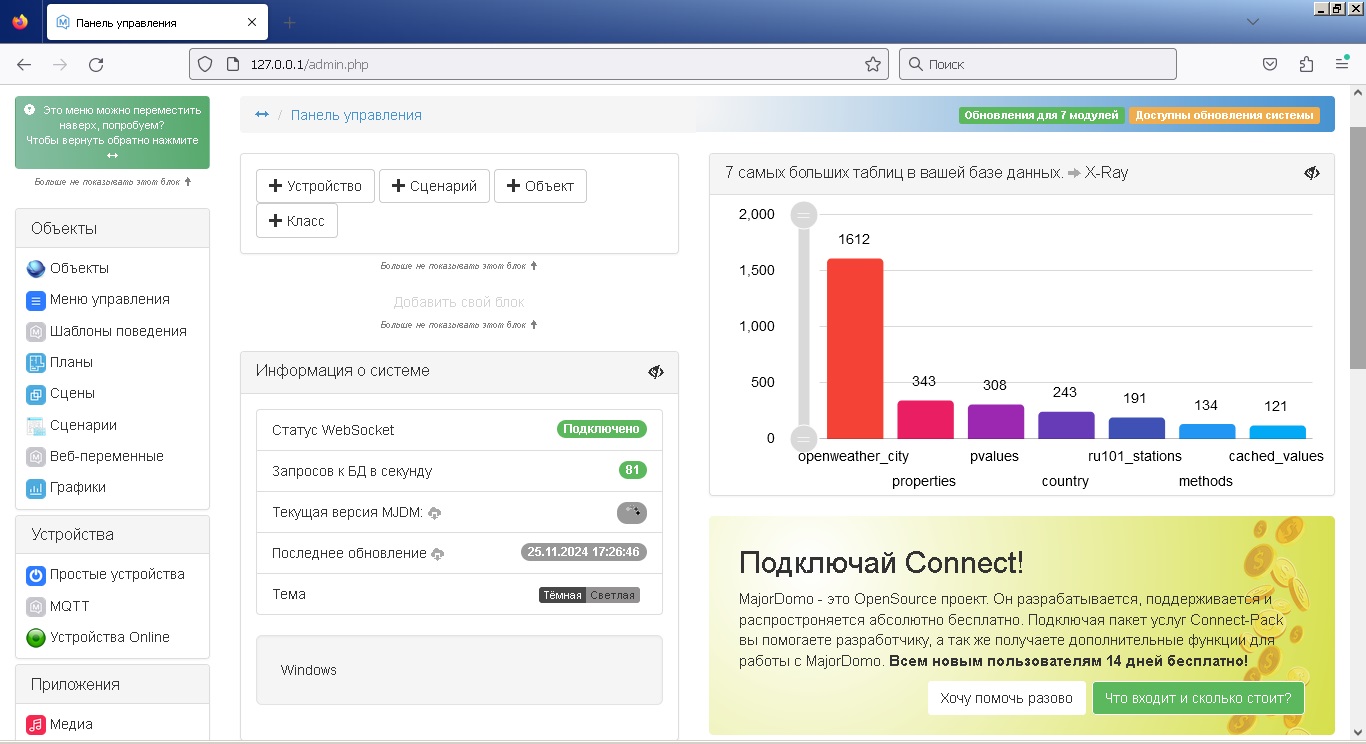Go back to the previous page
The width and height of the screenshot is (1366, 744).
pyautogui.click(x=24, y=64)
